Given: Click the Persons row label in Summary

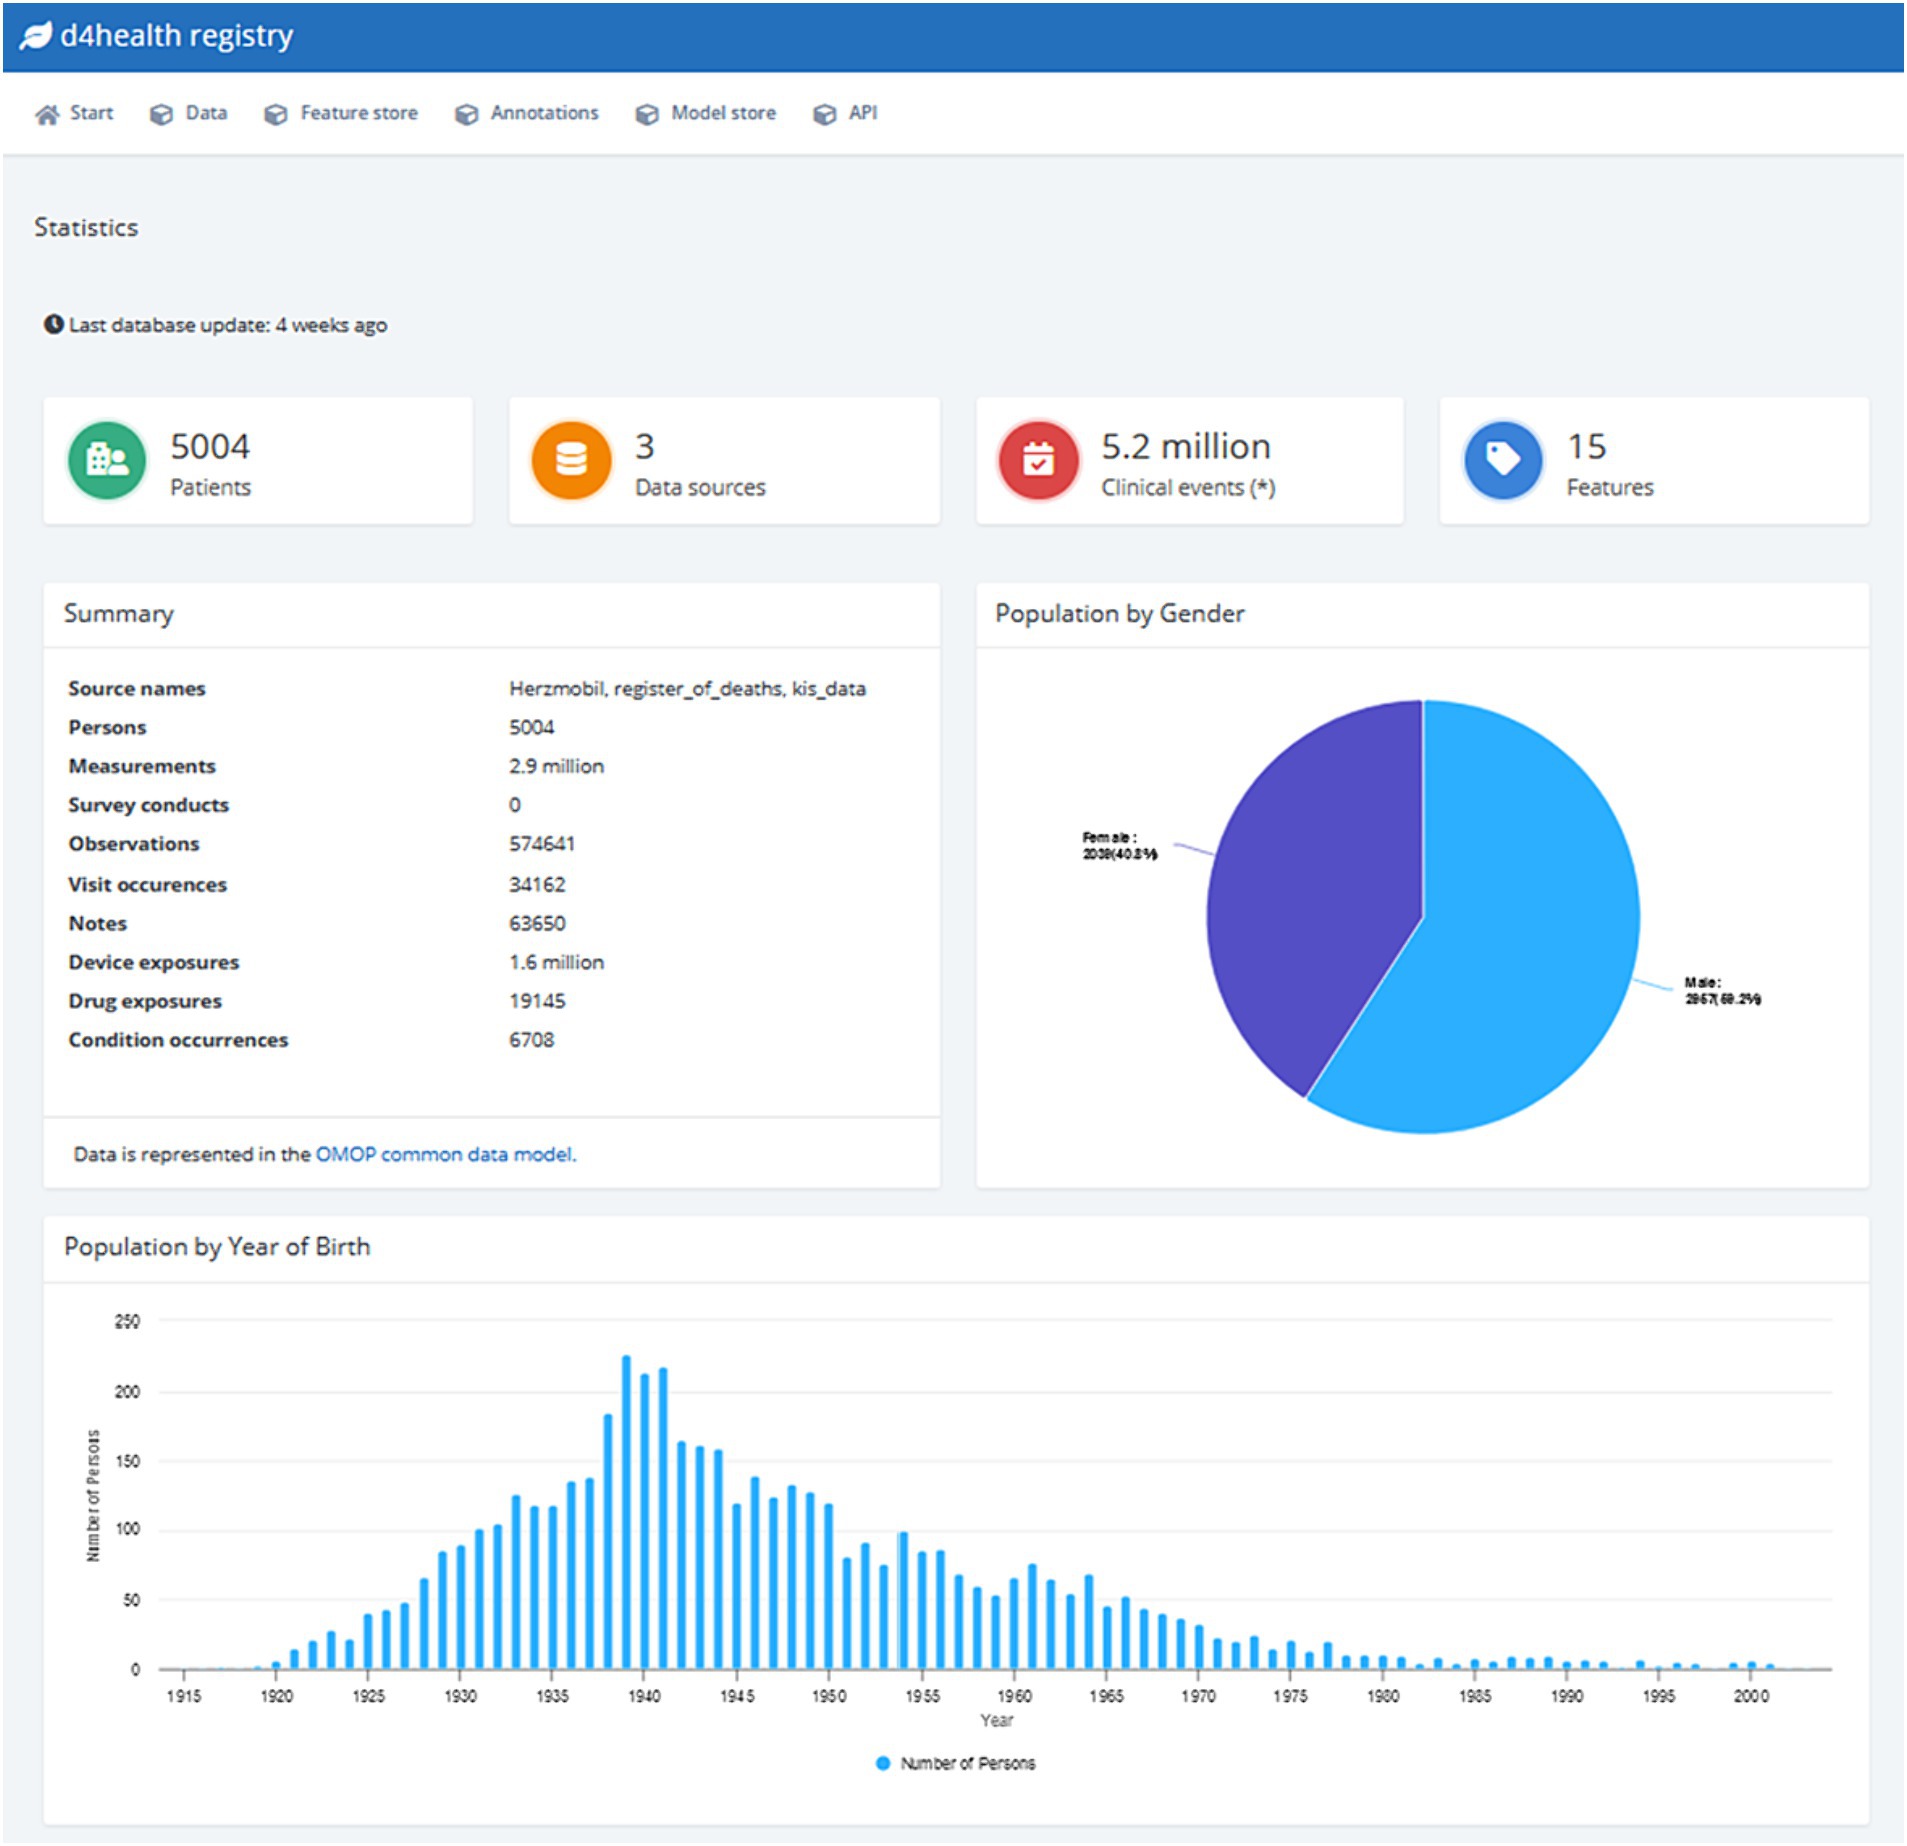Looking at the screenshot, I should [x=107, y=727].
